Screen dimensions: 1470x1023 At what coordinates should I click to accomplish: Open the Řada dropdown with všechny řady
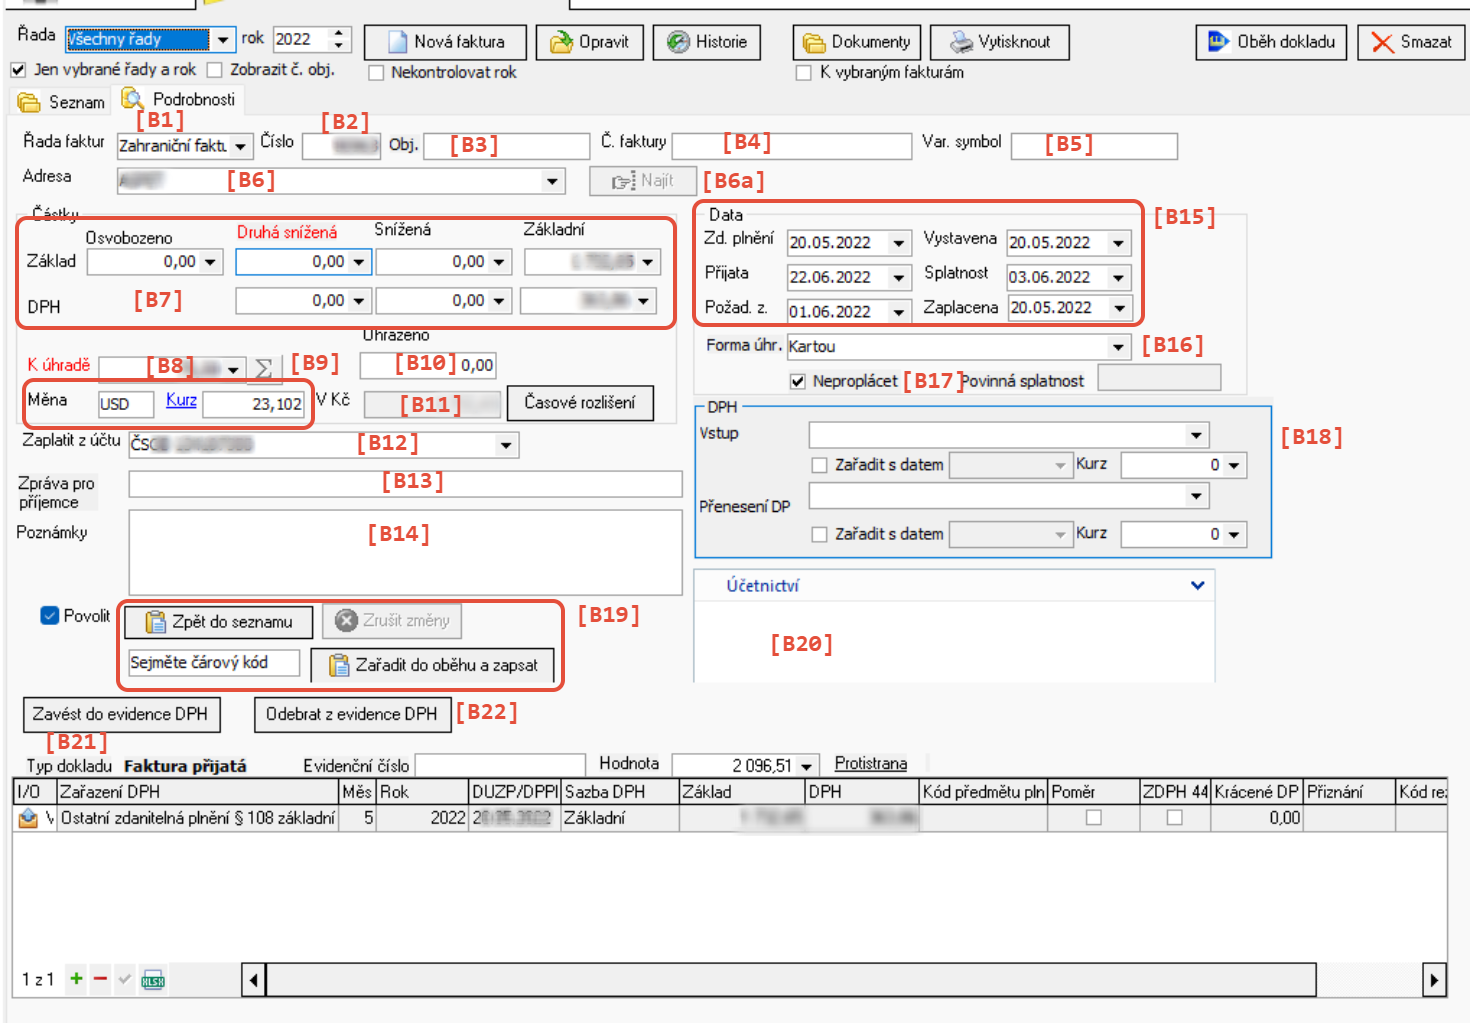pos(223,40)
